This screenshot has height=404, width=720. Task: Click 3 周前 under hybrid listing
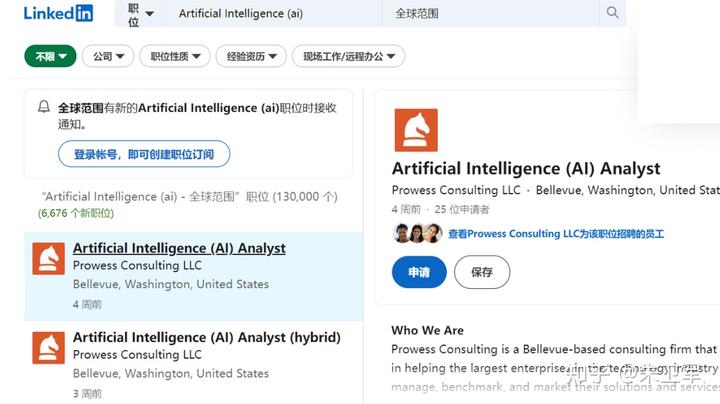click(x=87, y=393)
